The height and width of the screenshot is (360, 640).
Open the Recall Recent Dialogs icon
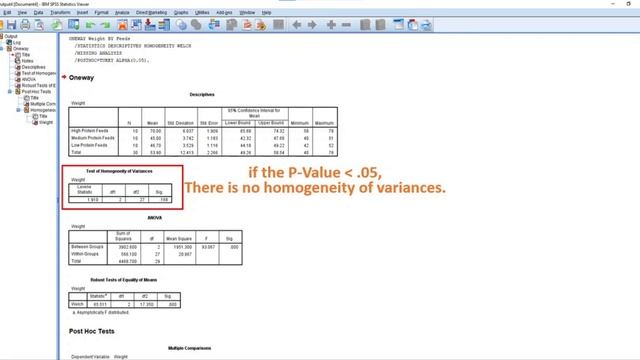[x=74, y=25]
